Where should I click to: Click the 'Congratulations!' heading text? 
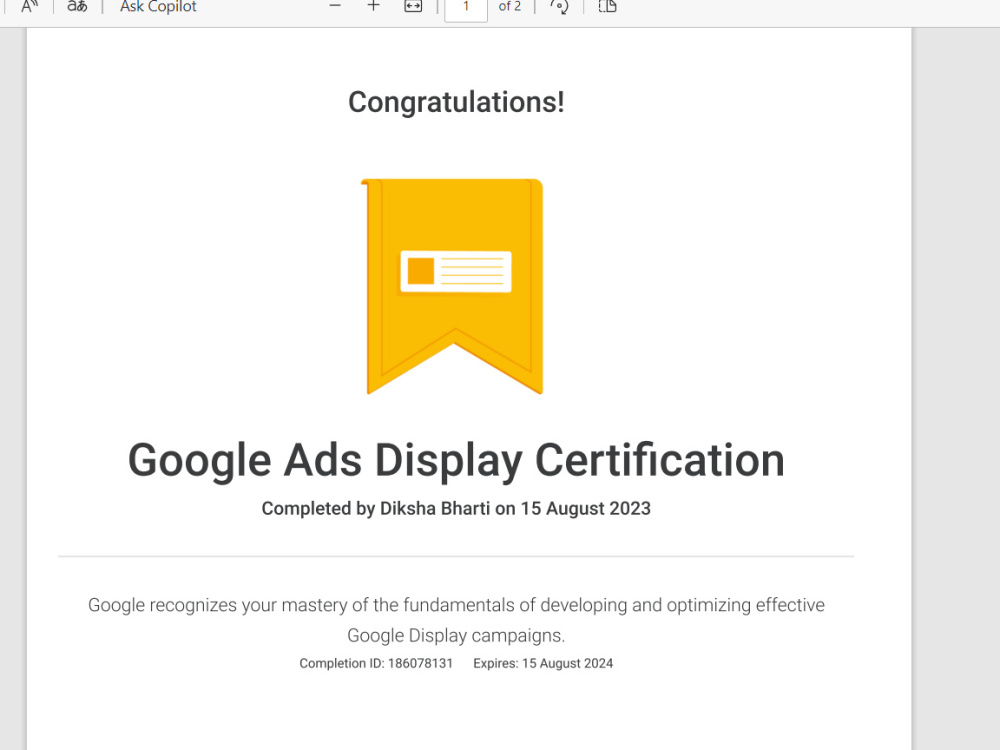click(456, 102)
